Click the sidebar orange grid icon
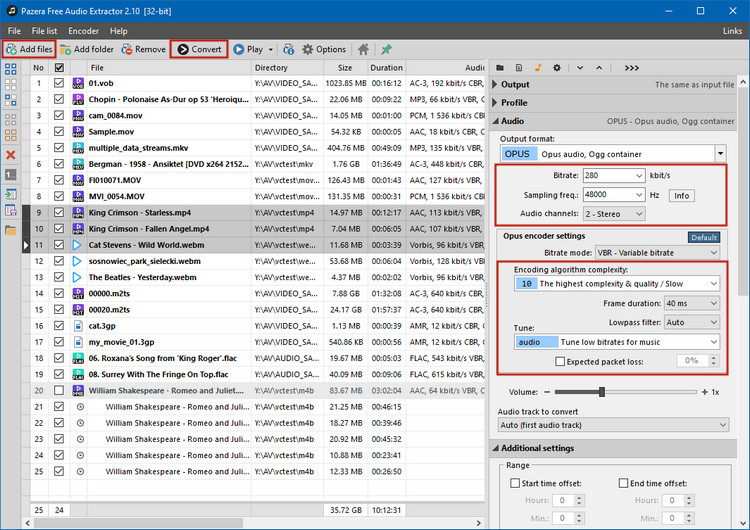 pyautogui.click(x=11, y=135)
